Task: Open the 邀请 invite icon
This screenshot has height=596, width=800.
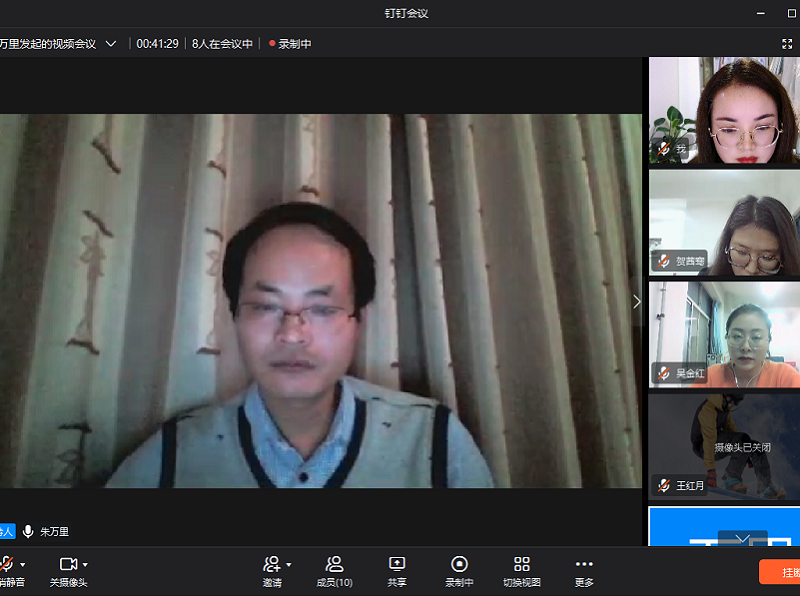Action: pos(271,564)
